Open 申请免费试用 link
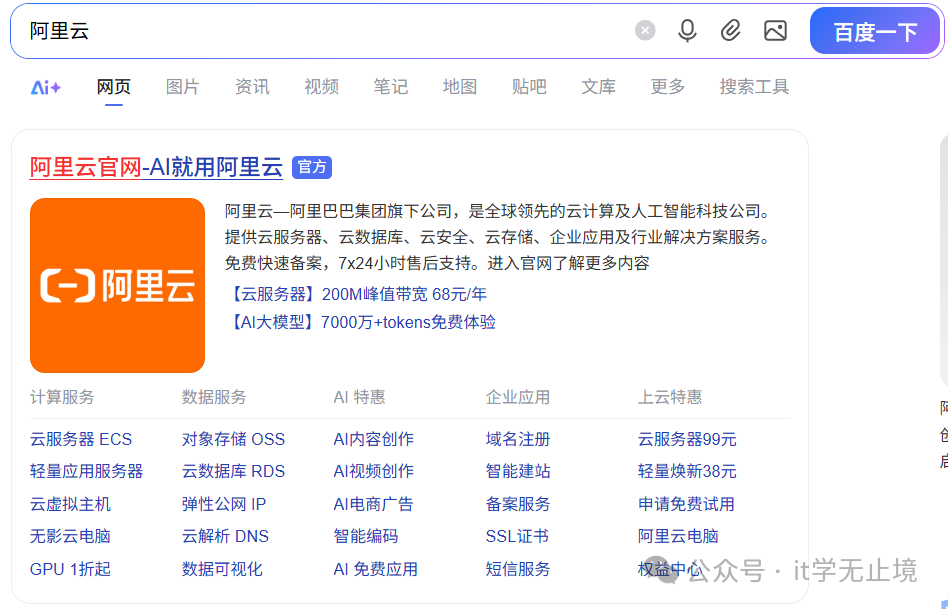The width and height of the screenshot is (948, 609). (x=686, y=504)
